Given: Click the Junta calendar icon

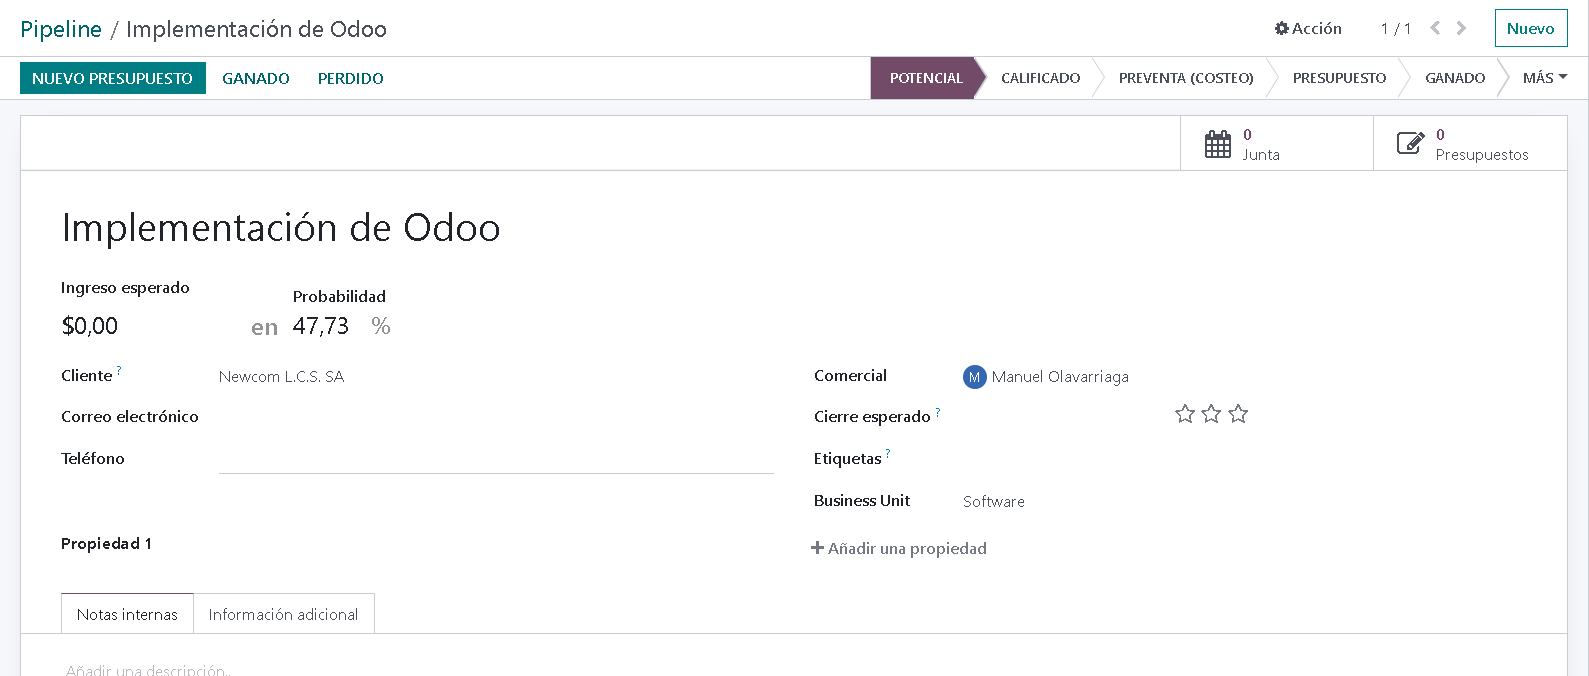Looking at the screenshot, I should point(1217,144).
